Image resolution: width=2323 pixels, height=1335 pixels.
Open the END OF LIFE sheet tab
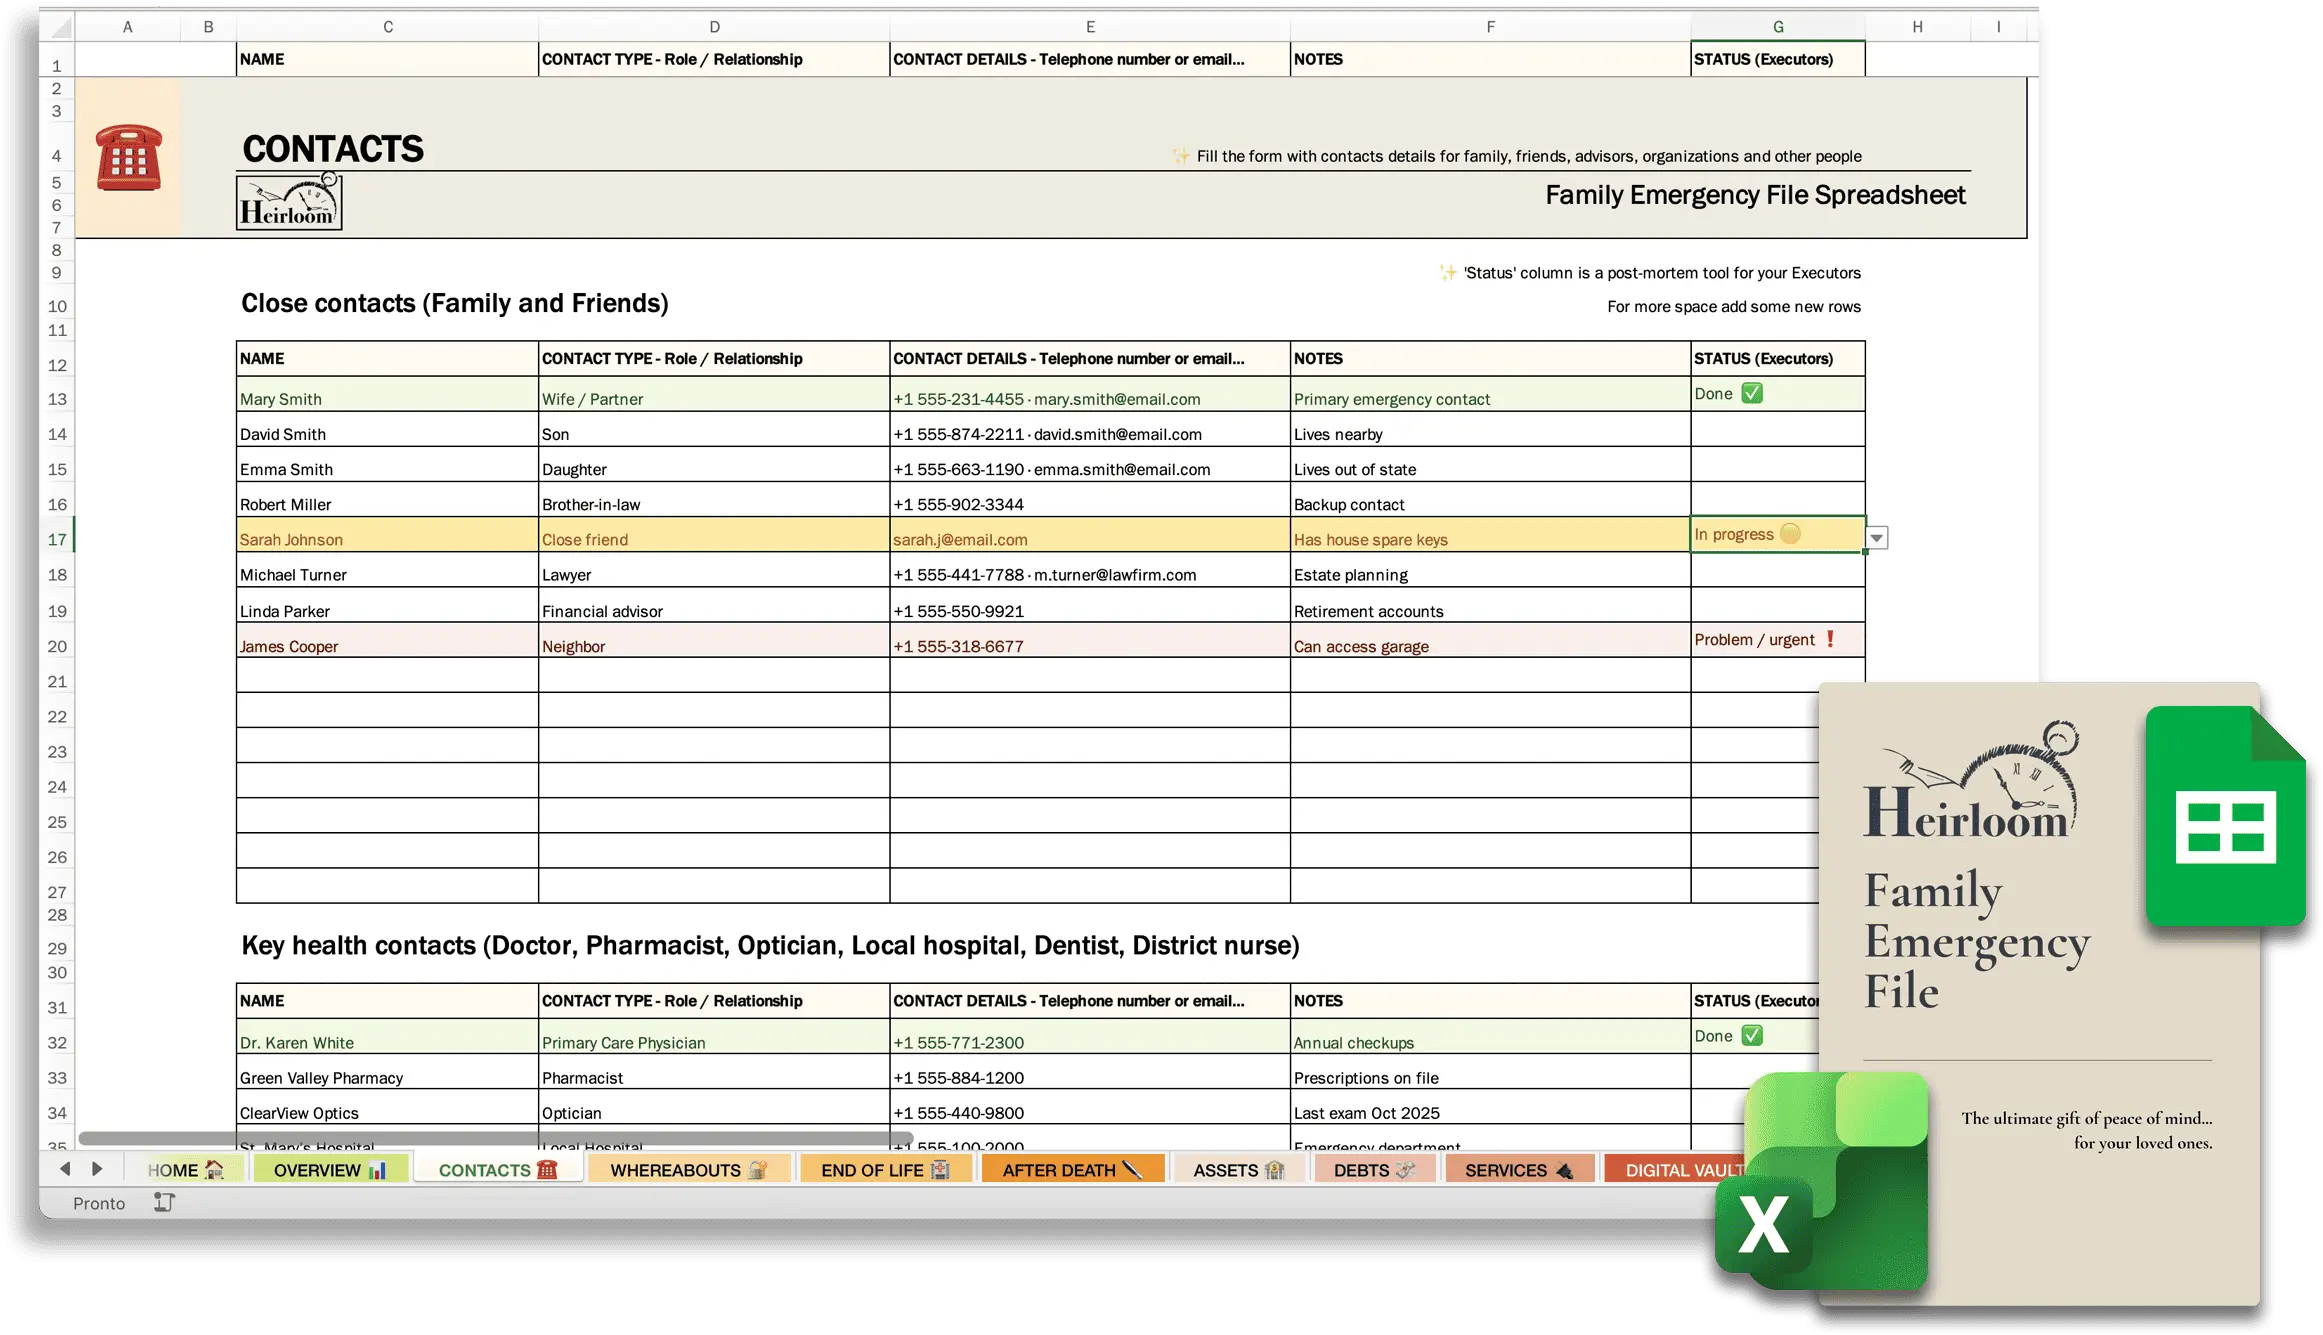tap(885, 1169)
